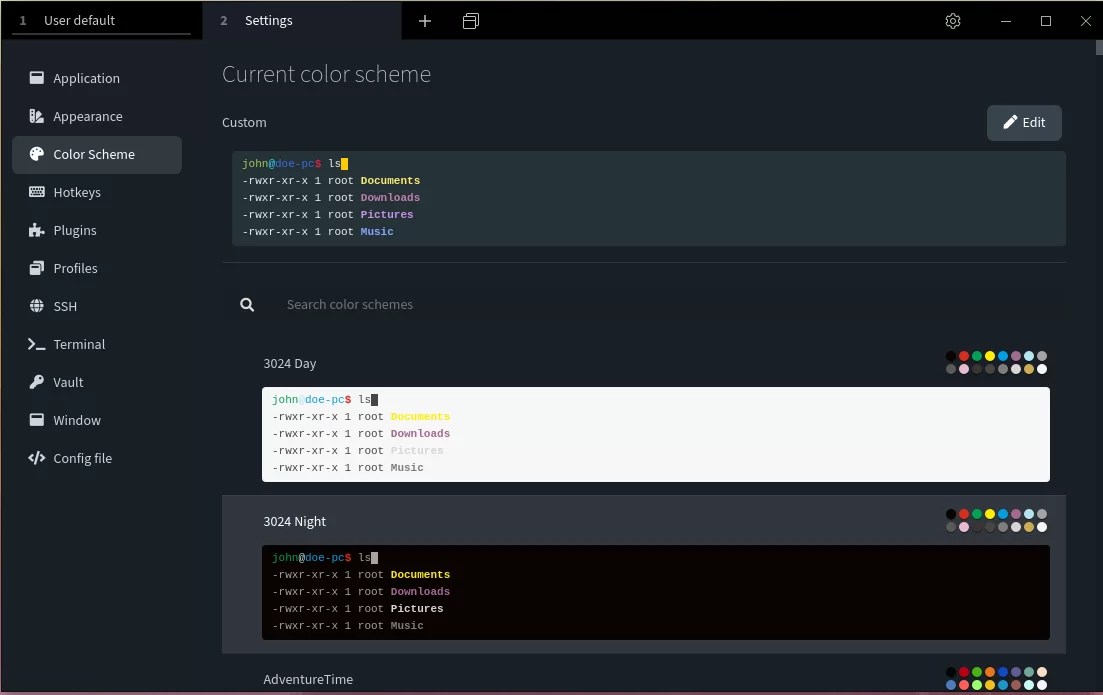Click the Current color scheme heading
The image size is (1103, 695).
click(326, 74)
